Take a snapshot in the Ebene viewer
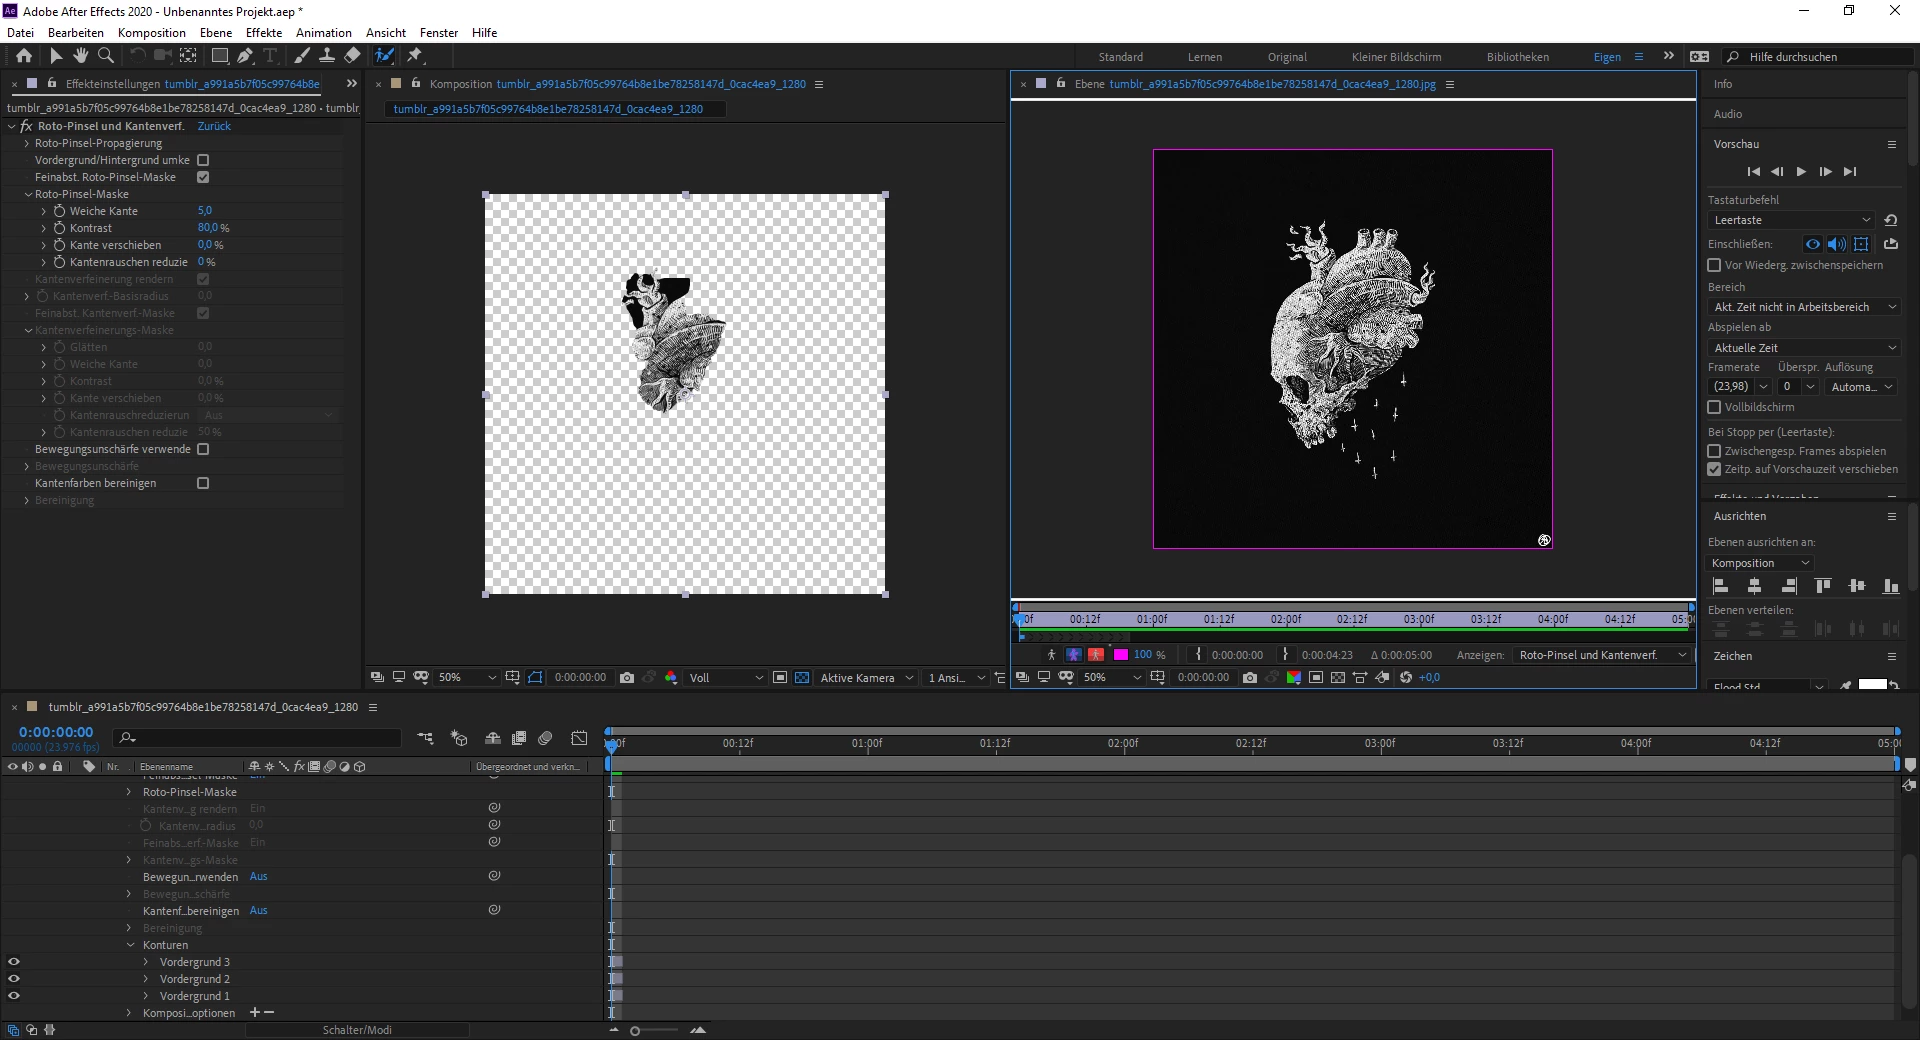Viewport: 1920px width, 1040px height. (x=1250, y=678)
